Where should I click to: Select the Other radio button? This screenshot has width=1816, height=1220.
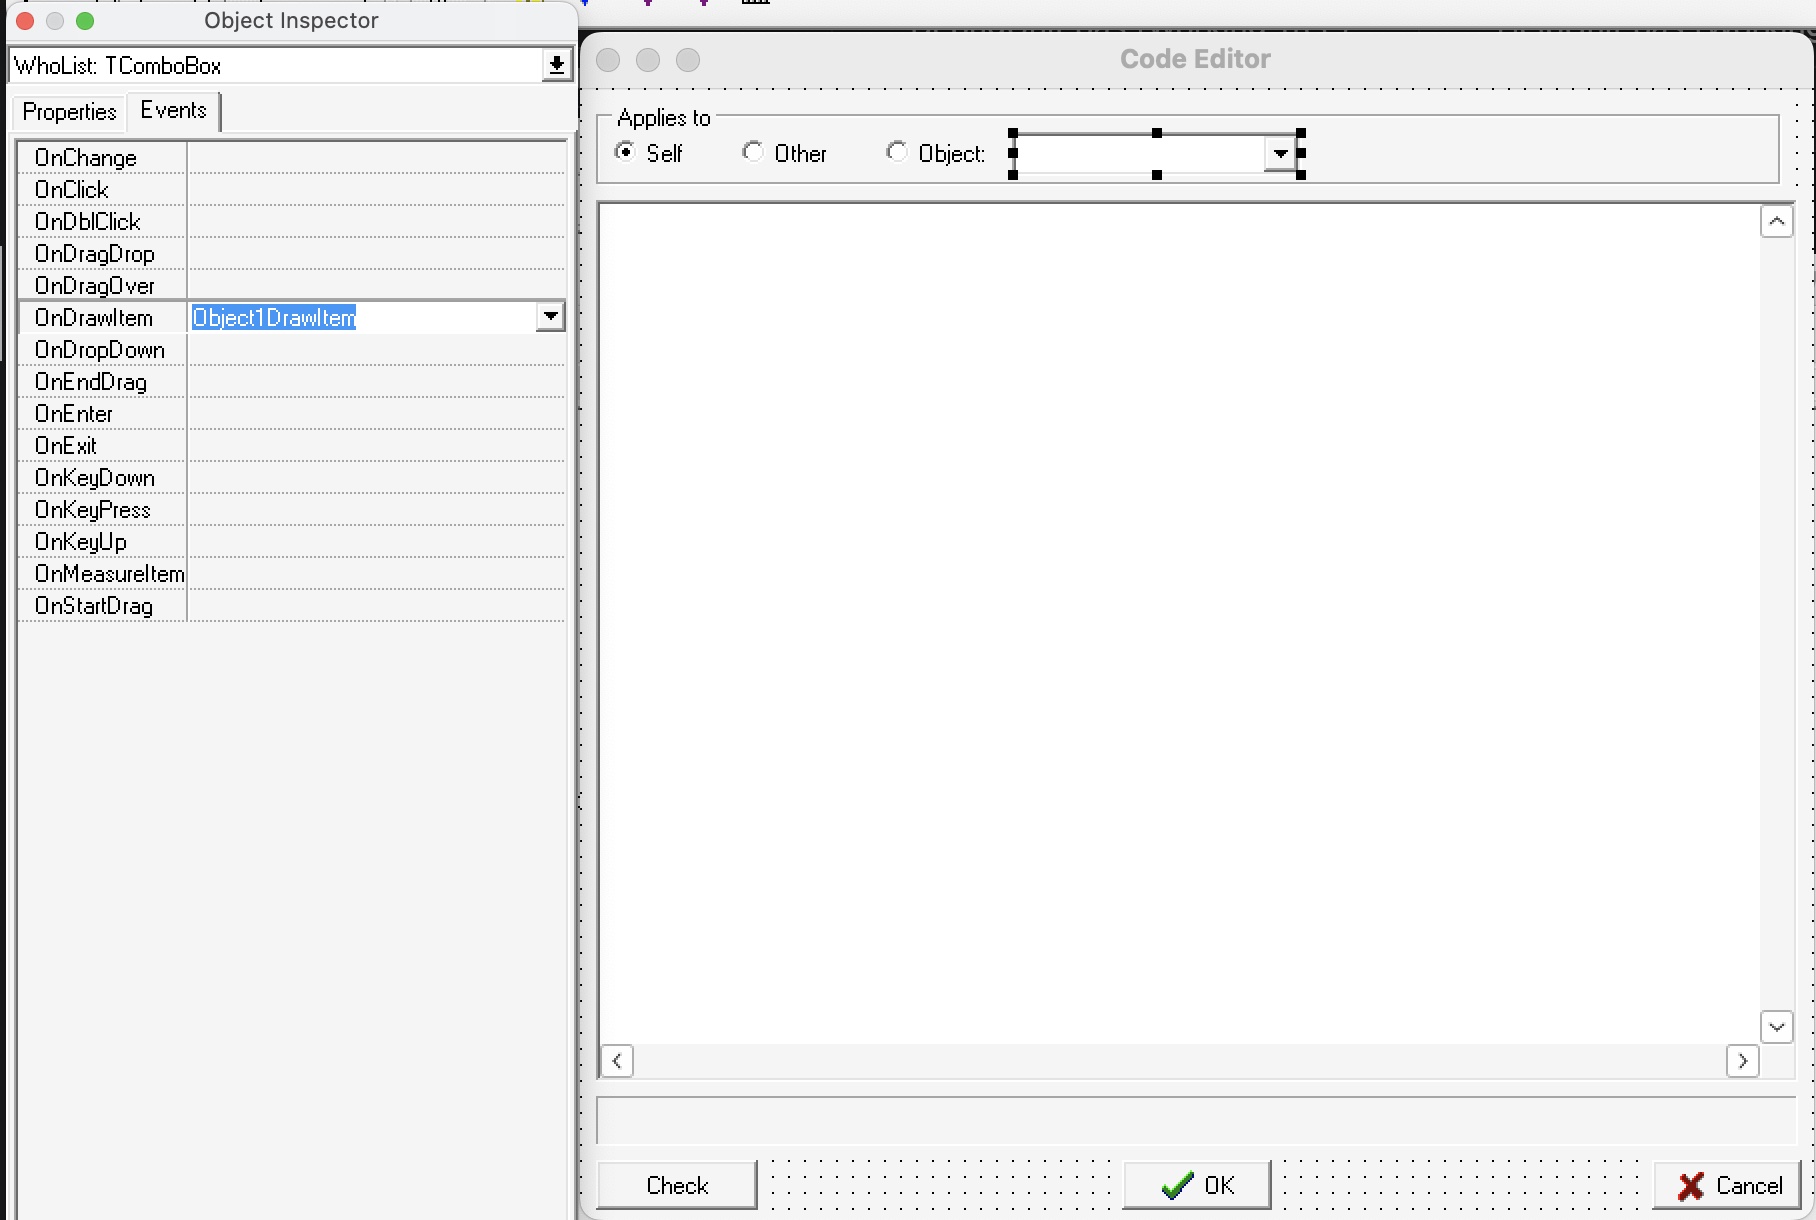(x=752, y=152)
